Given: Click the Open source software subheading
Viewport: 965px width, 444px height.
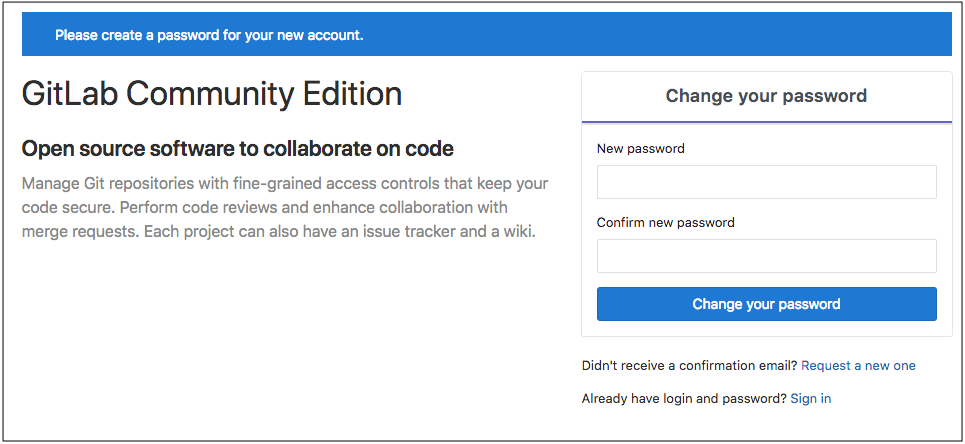Looking at the screenshot, I should (238, 148).
